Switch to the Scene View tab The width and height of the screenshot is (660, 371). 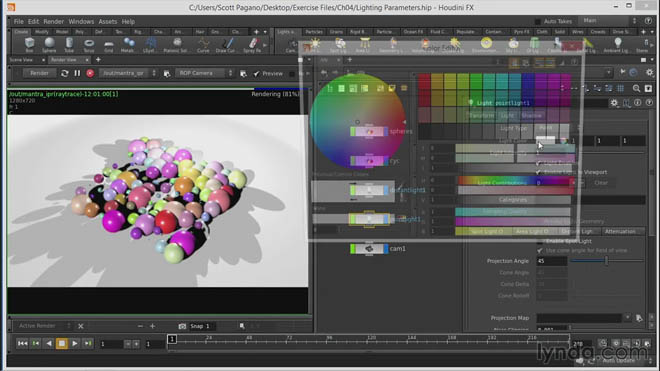(21, 60)
